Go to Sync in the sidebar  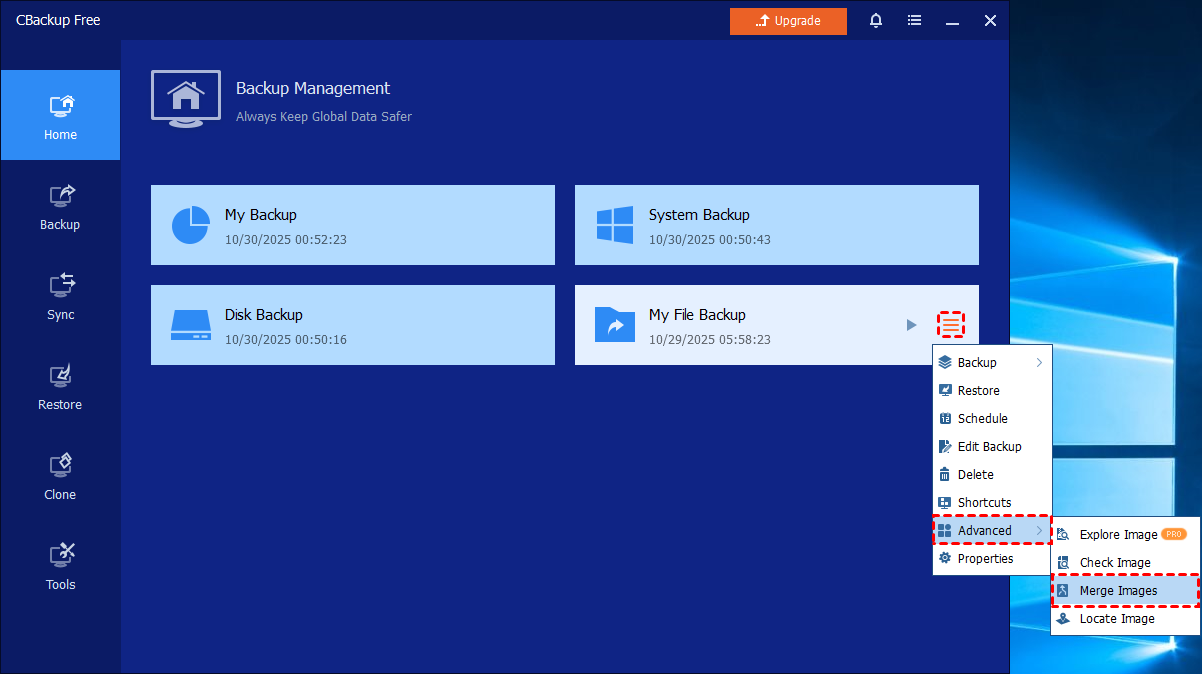60,297
